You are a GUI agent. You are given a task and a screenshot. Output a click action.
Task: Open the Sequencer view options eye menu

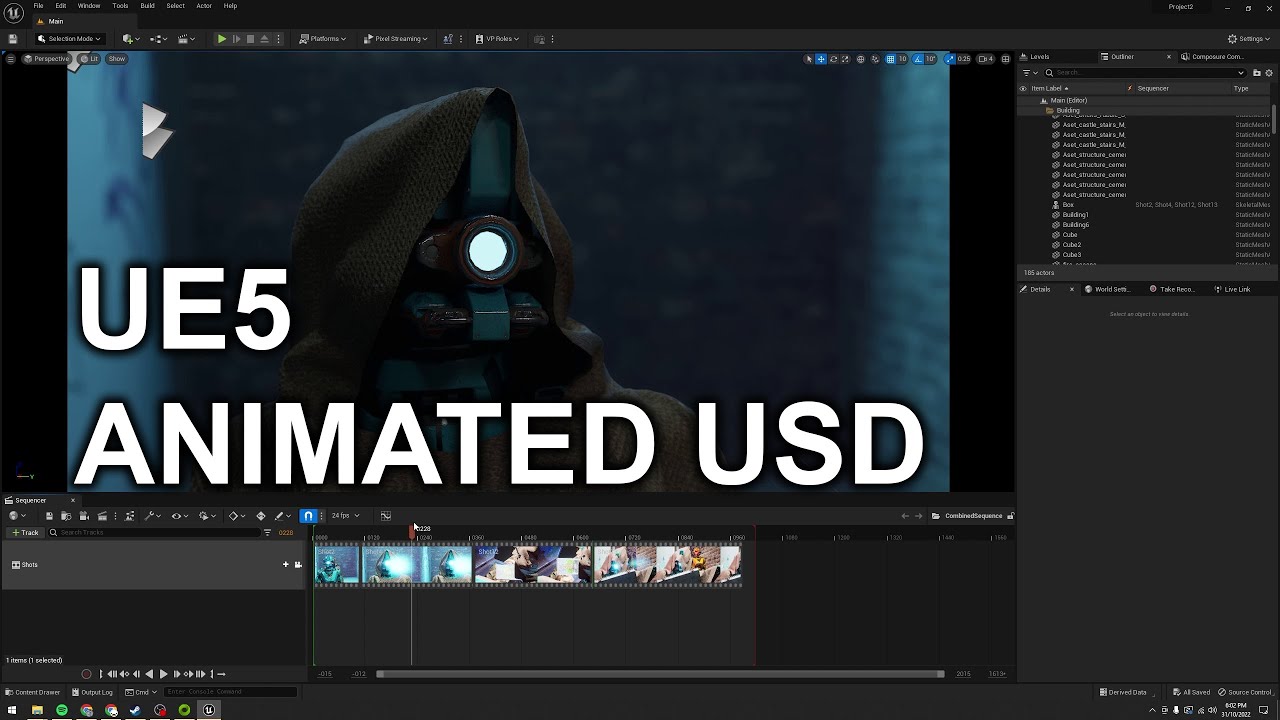pyautogui.click(x=179, y=516)
